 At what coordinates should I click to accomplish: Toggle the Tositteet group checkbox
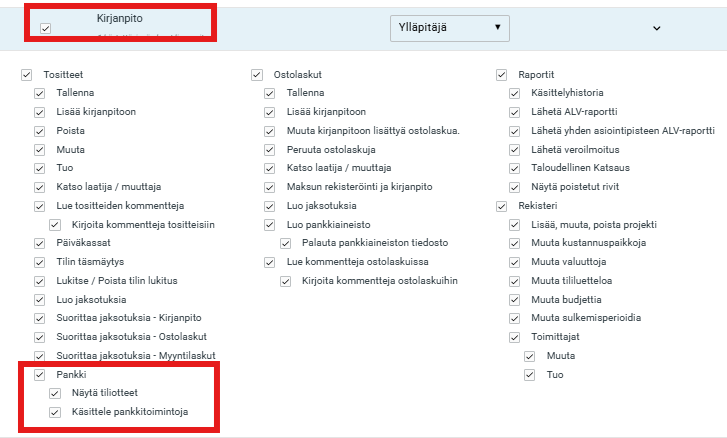[x=25, y=74]
